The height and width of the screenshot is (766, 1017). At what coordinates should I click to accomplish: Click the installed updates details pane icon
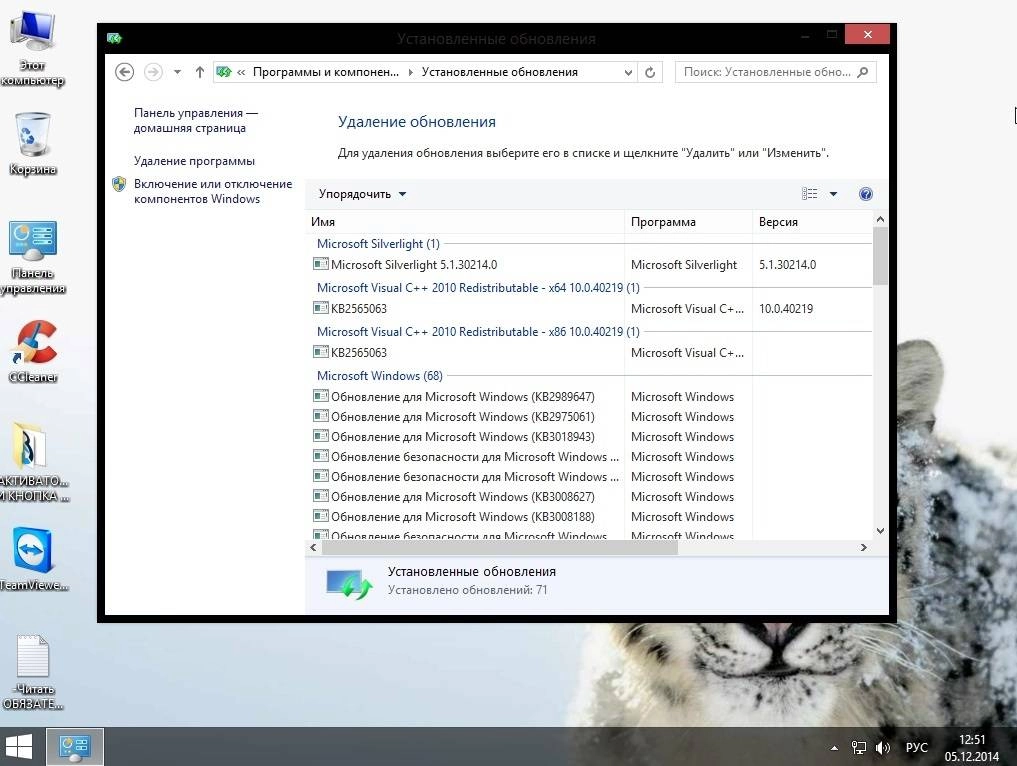[349, 582]
